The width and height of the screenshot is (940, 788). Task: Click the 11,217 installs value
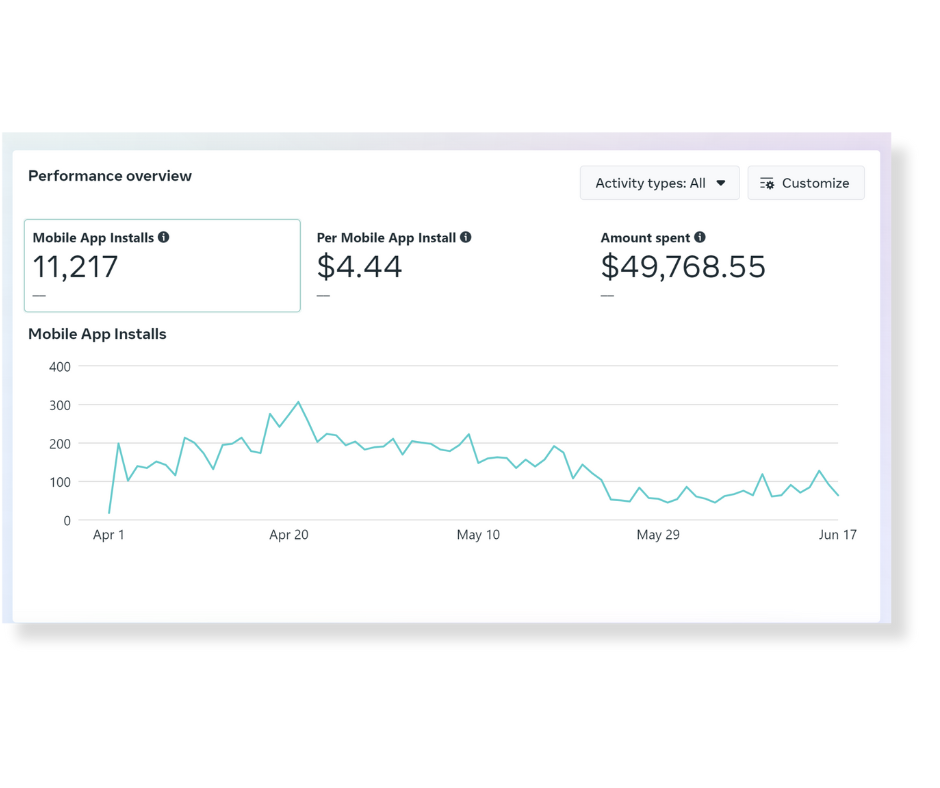[75, 267]
